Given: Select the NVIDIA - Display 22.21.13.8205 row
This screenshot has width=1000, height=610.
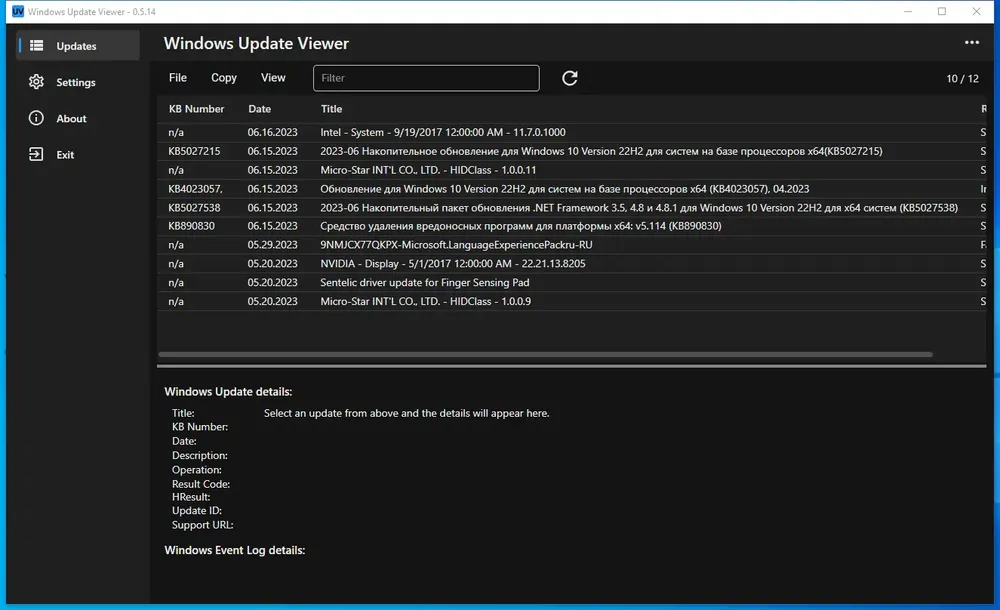Looking at the screenshot, I should (571, 264).
